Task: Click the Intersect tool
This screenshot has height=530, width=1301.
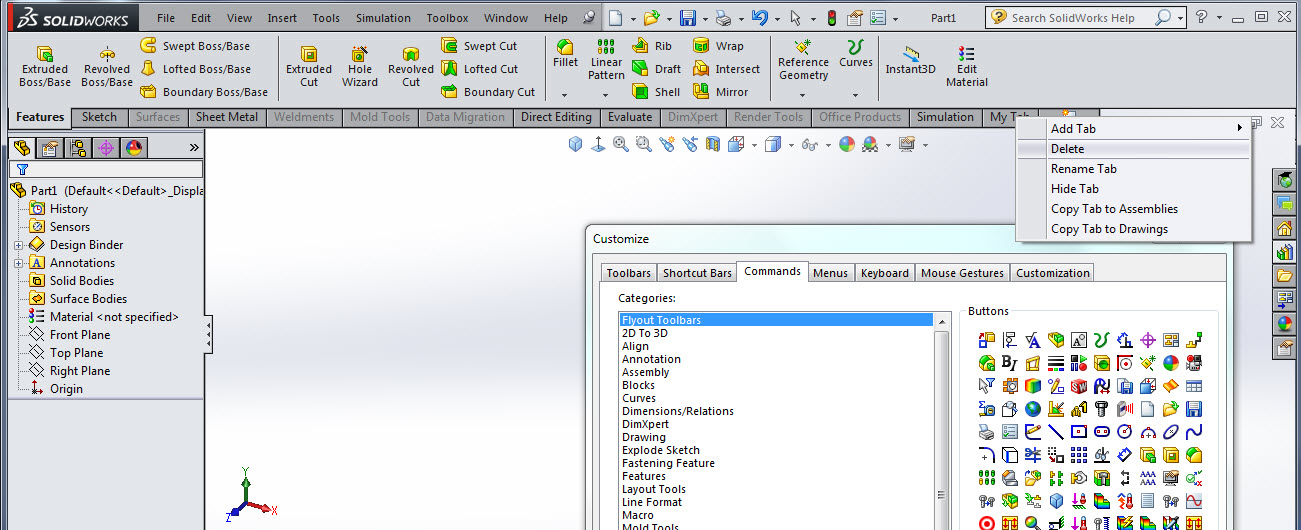Action: [x=726, y=69]
